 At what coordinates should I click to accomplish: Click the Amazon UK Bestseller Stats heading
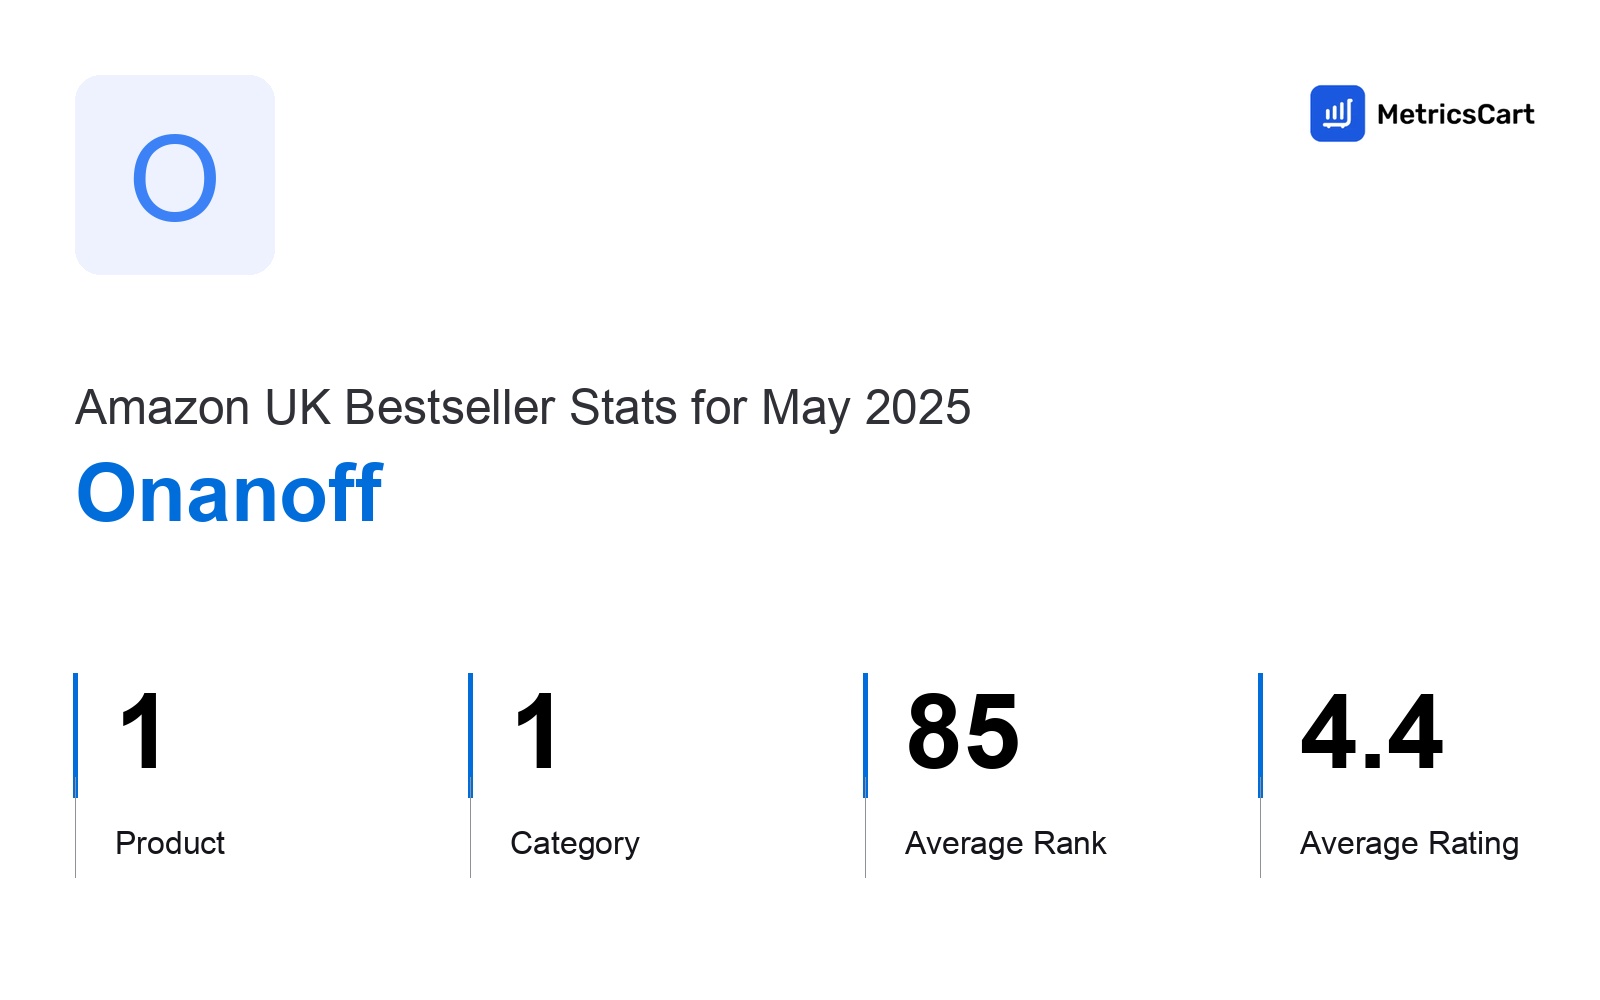(523, 408)
